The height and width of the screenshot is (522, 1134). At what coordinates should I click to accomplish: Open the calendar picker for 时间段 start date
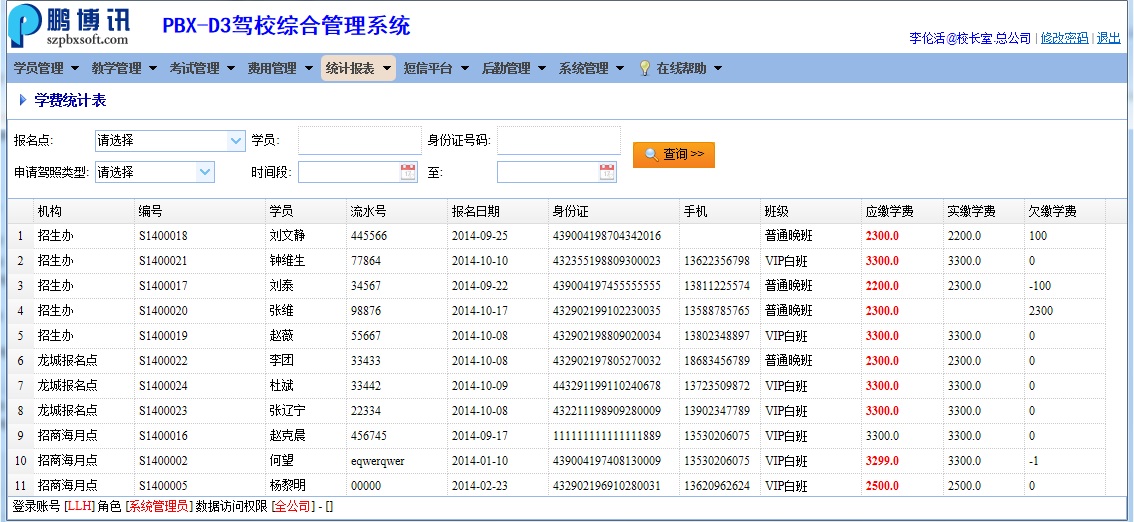point(408,172)
